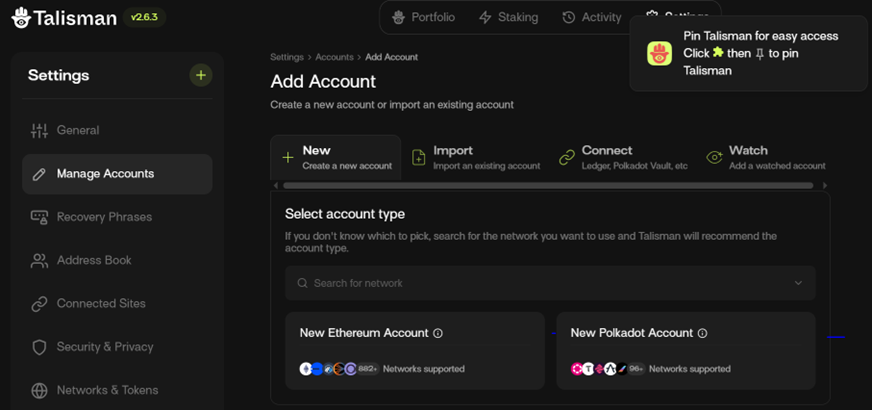Open Recovery Phrases settings
The width and height of the screenshot is (872, 410).
[x=117, y=217]
